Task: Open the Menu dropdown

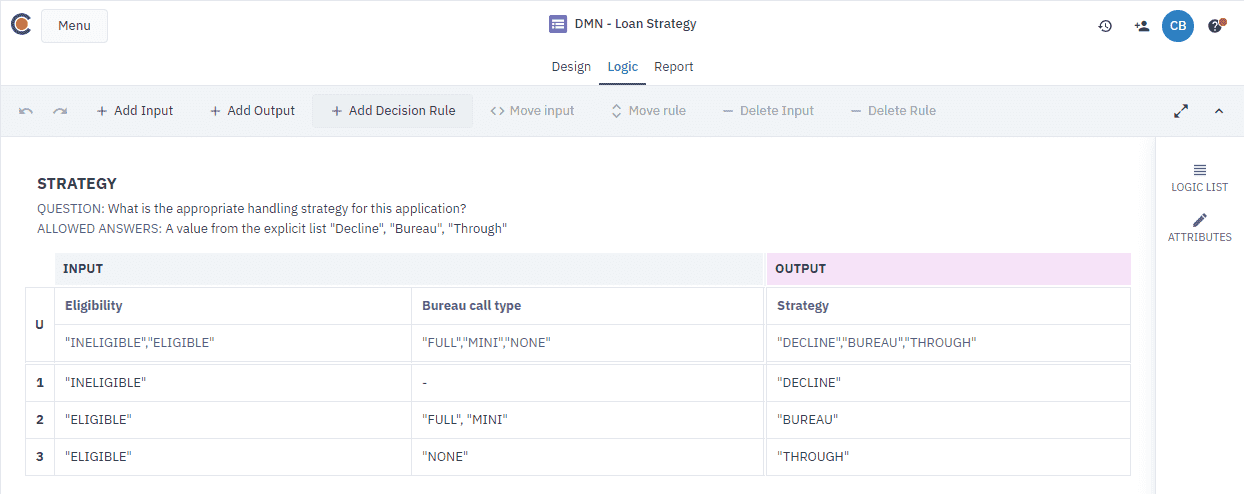Action: [74, 26]
